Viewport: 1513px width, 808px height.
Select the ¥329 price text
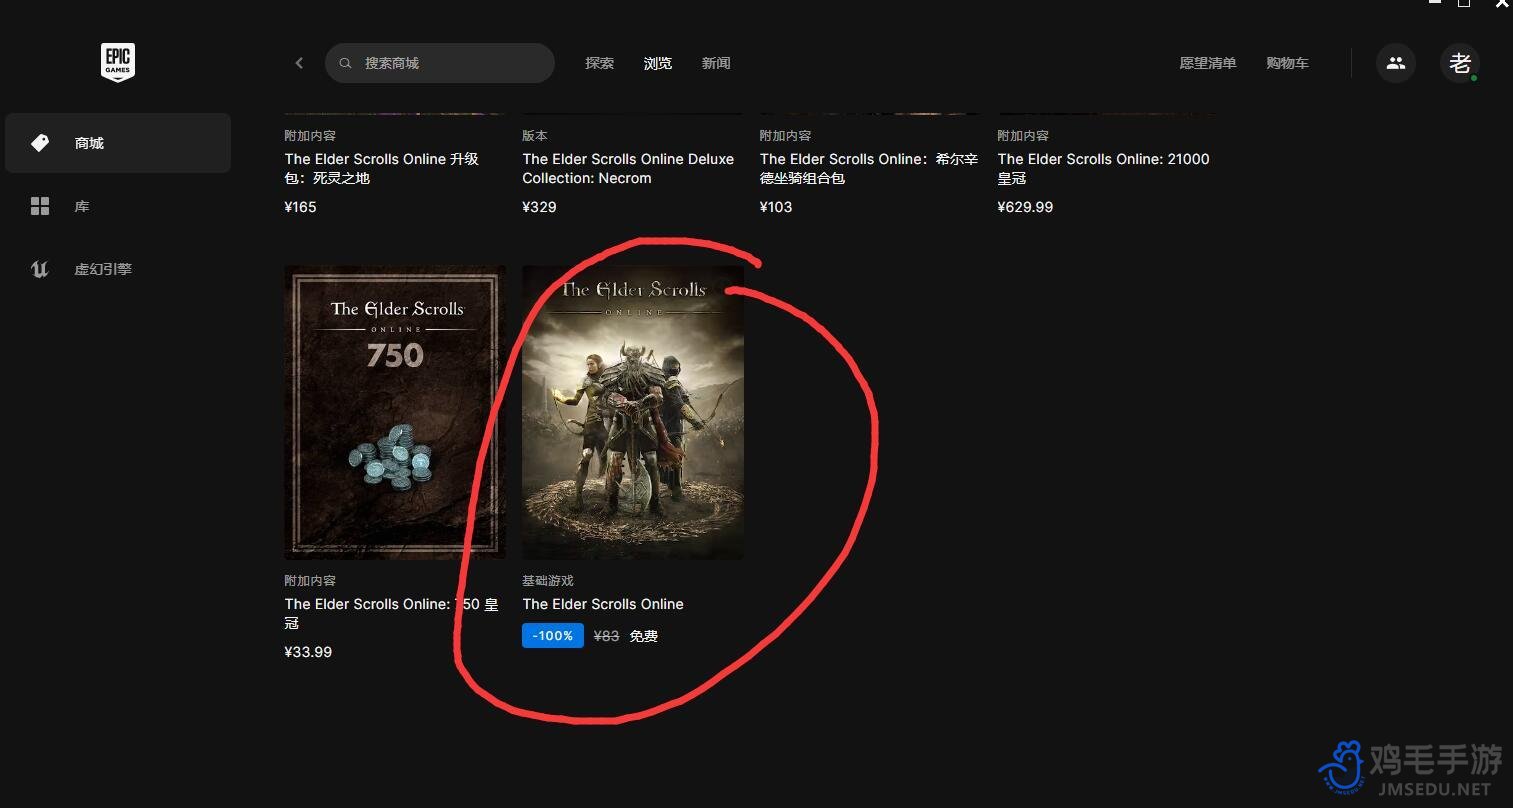click(539, 207)
